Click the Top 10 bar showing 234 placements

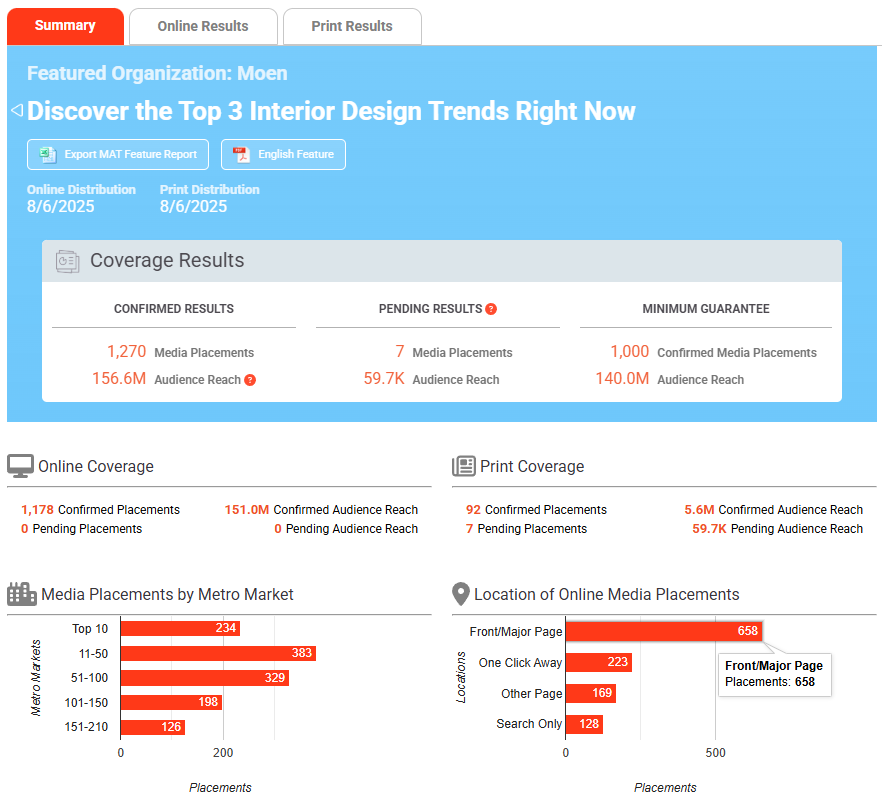180,628
